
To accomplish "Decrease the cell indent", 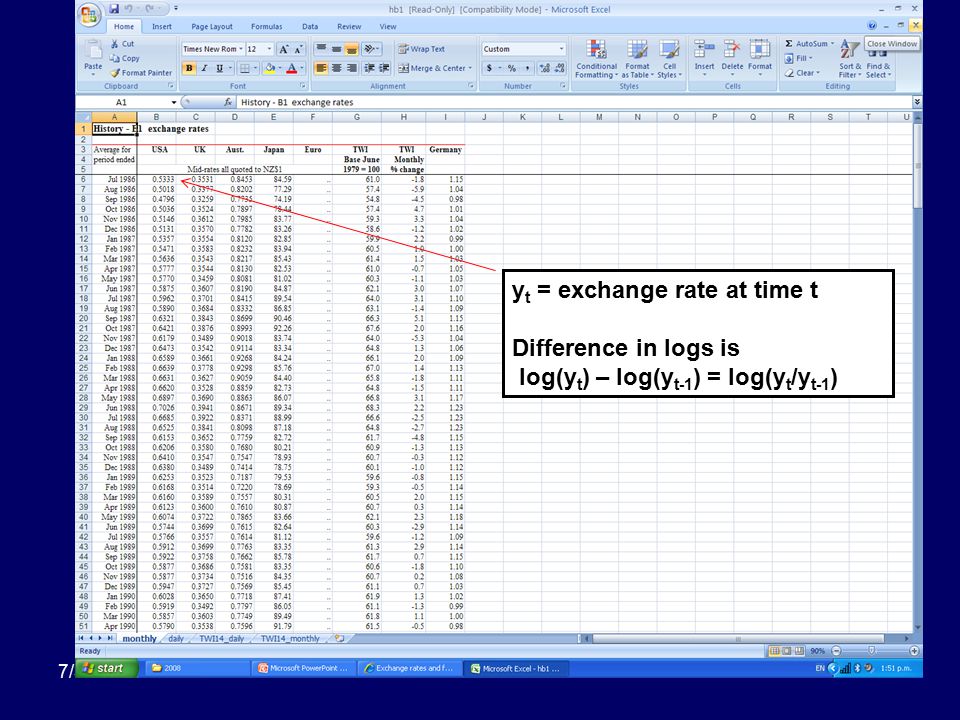I will (369, 69).
